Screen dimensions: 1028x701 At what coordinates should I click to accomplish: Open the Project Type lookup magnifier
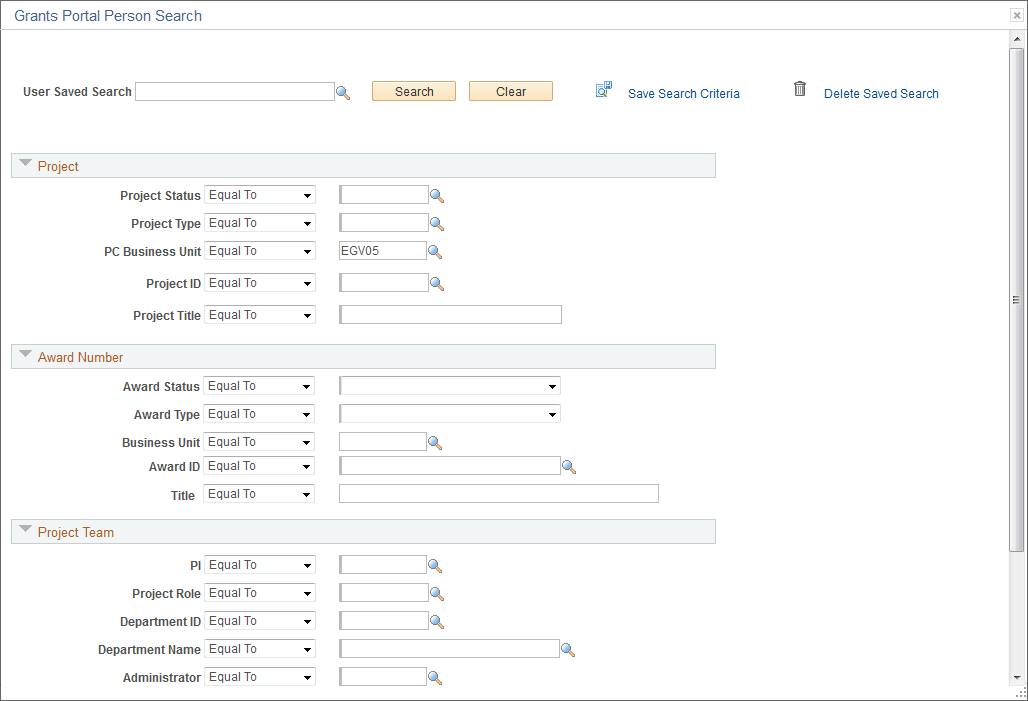(436, 222)
